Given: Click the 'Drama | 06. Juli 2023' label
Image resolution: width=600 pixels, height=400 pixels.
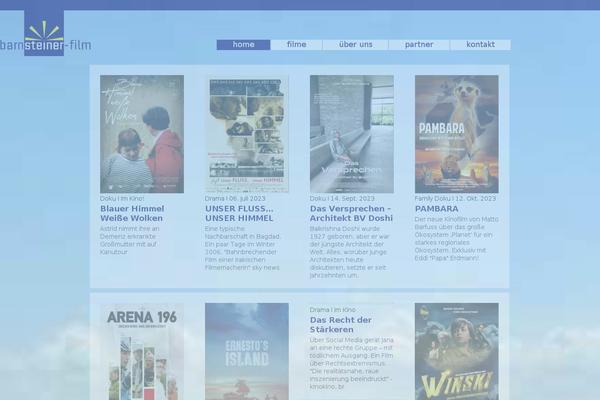Looking at the screenshot, I should coord(235,199).
